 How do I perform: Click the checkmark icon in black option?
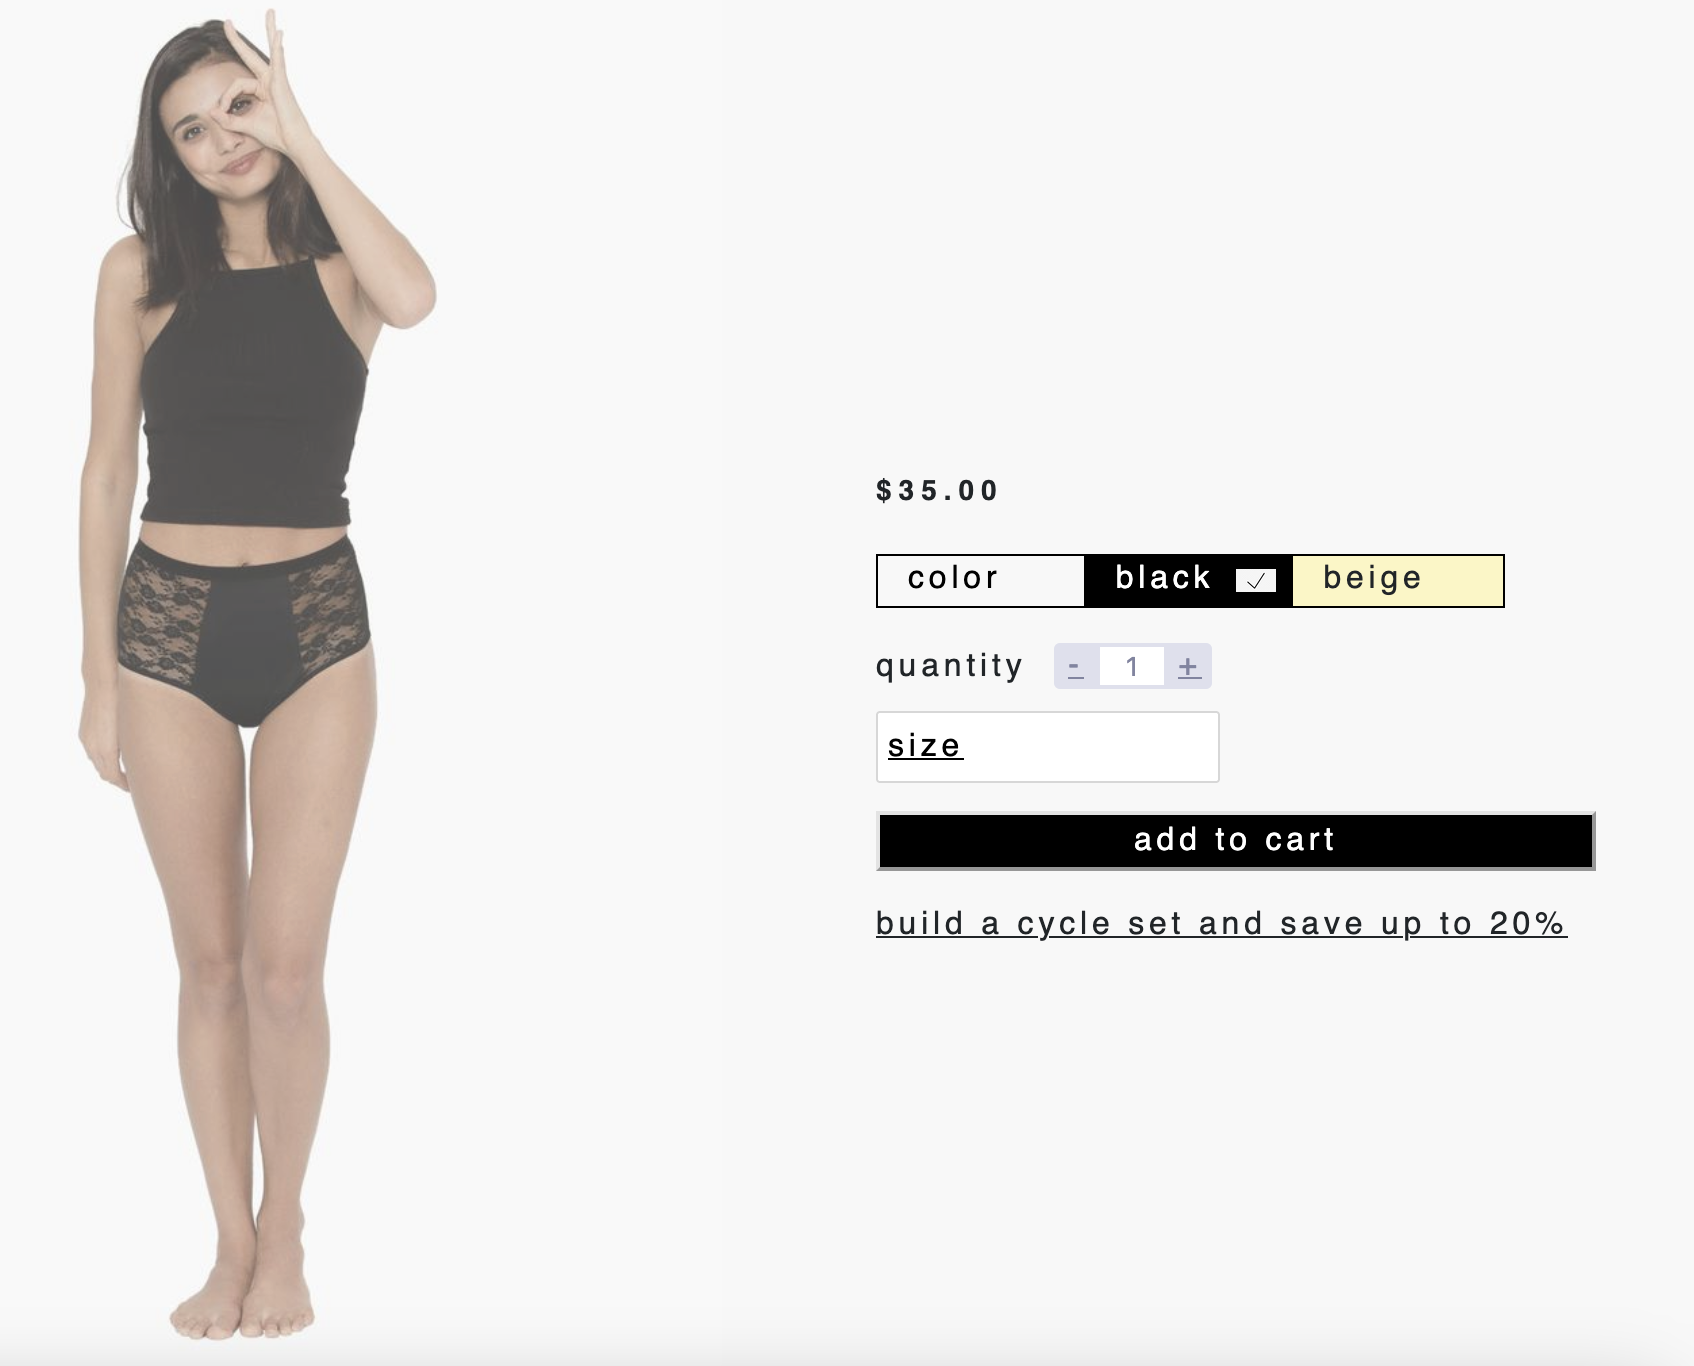click(1256, 581)
